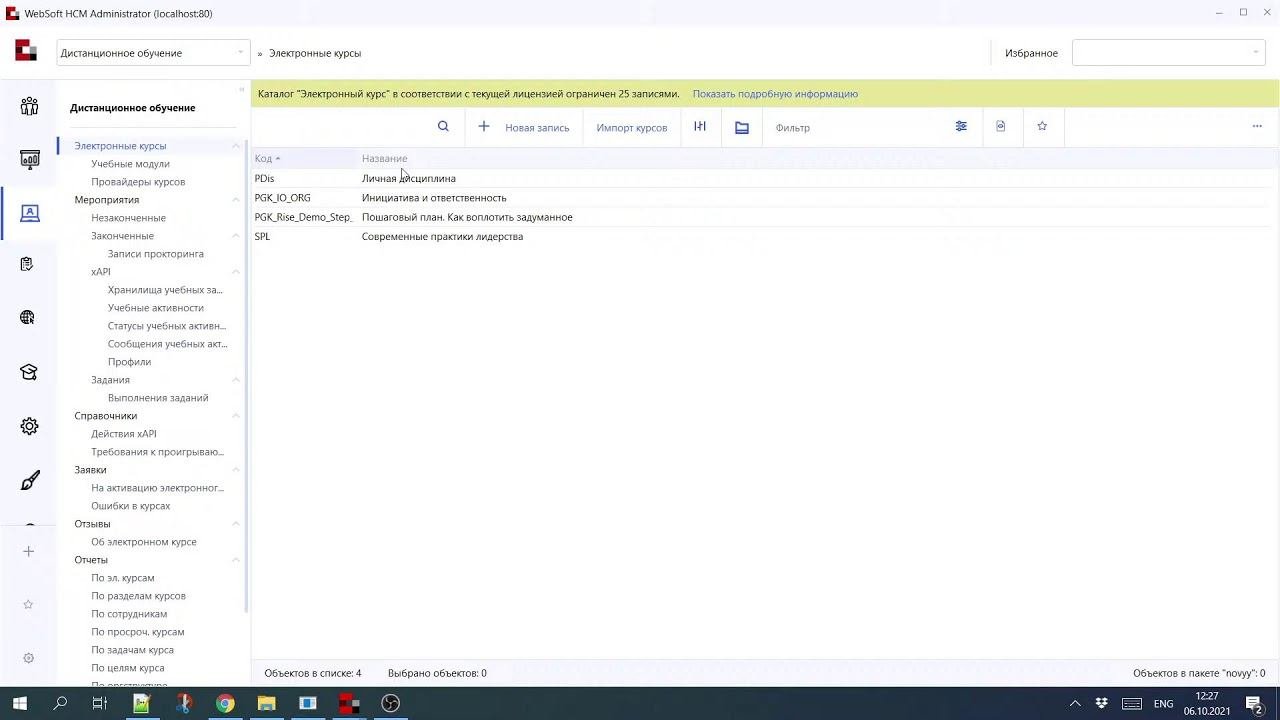Select Действия xAPI in the tree
Image resolution: width=1280 pixels, height=720 pixels.
coord(124,434)
